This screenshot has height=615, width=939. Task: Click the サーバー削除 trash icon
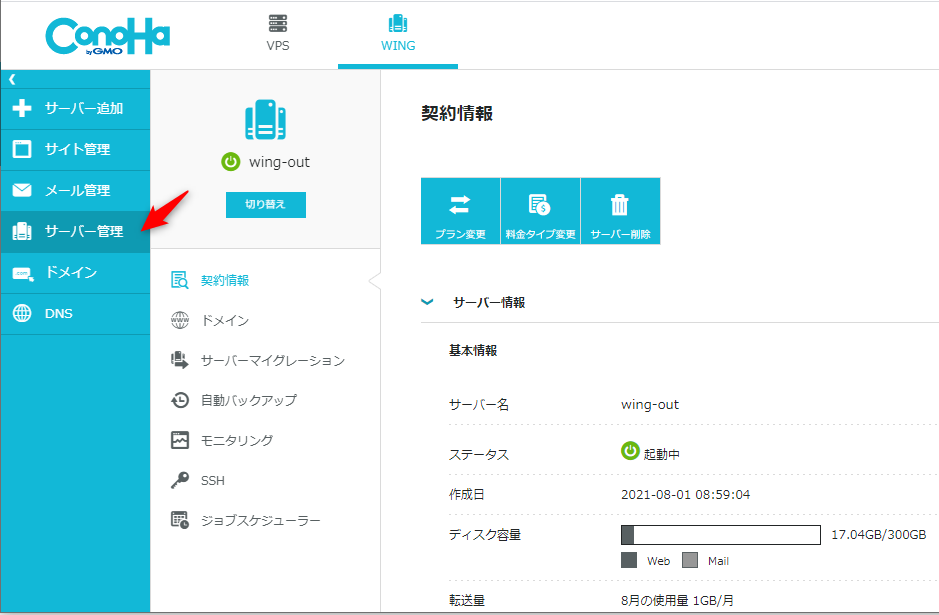click(x=620, y=205)
